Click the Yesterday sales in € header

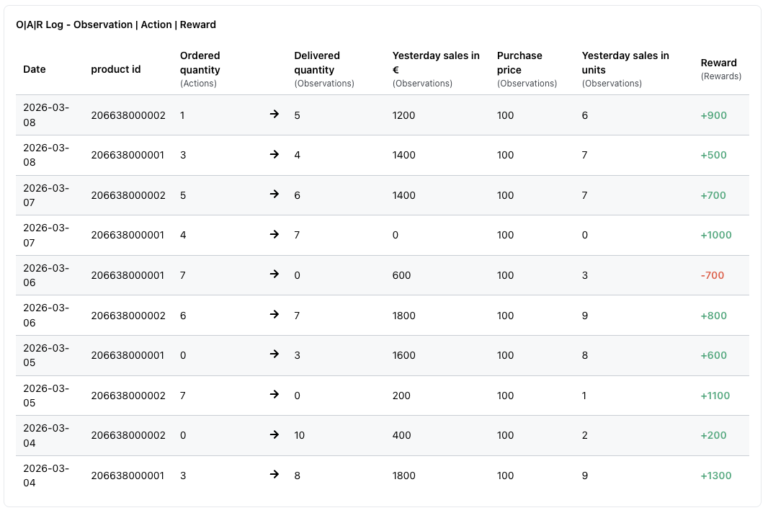point(435,63)
